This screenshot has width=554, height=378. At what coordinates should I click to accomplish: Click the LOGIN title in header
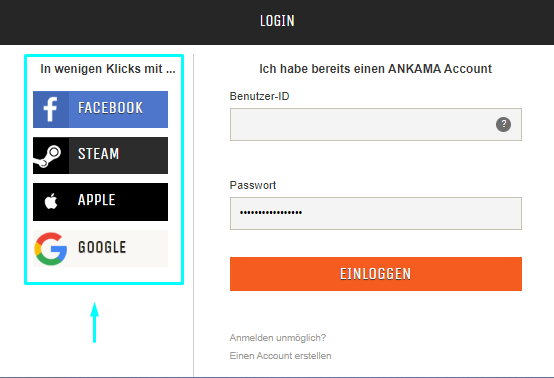[277, 21]
